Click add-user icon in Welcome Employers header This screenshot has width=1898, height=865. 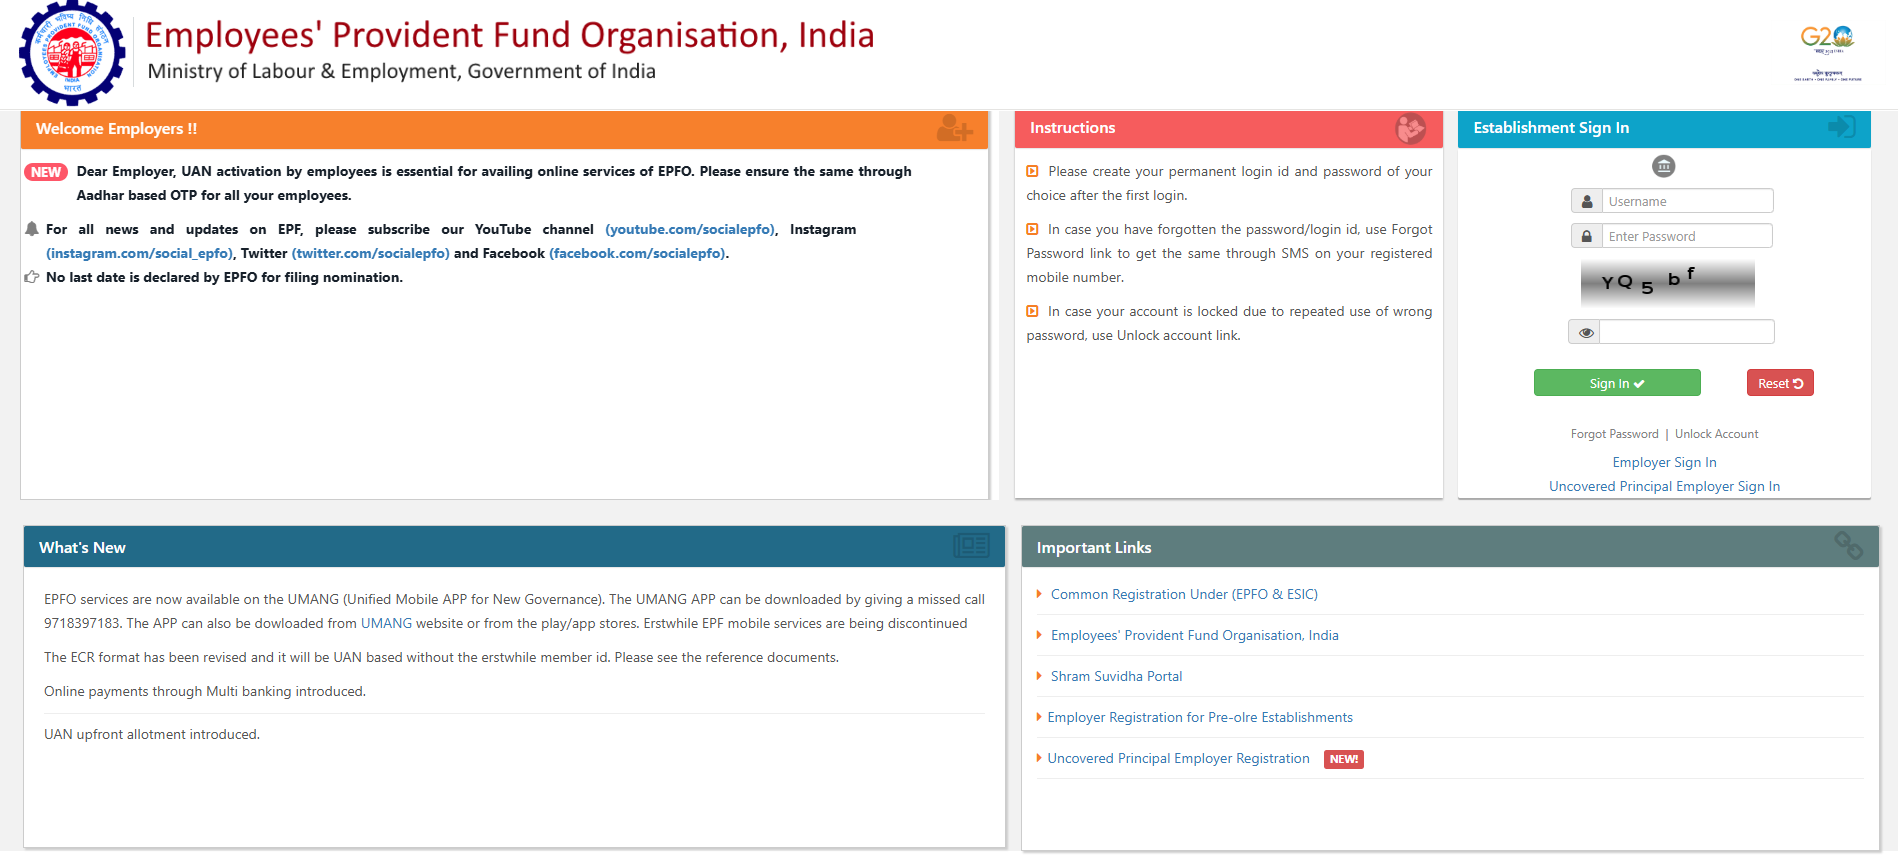pos(954,128)
